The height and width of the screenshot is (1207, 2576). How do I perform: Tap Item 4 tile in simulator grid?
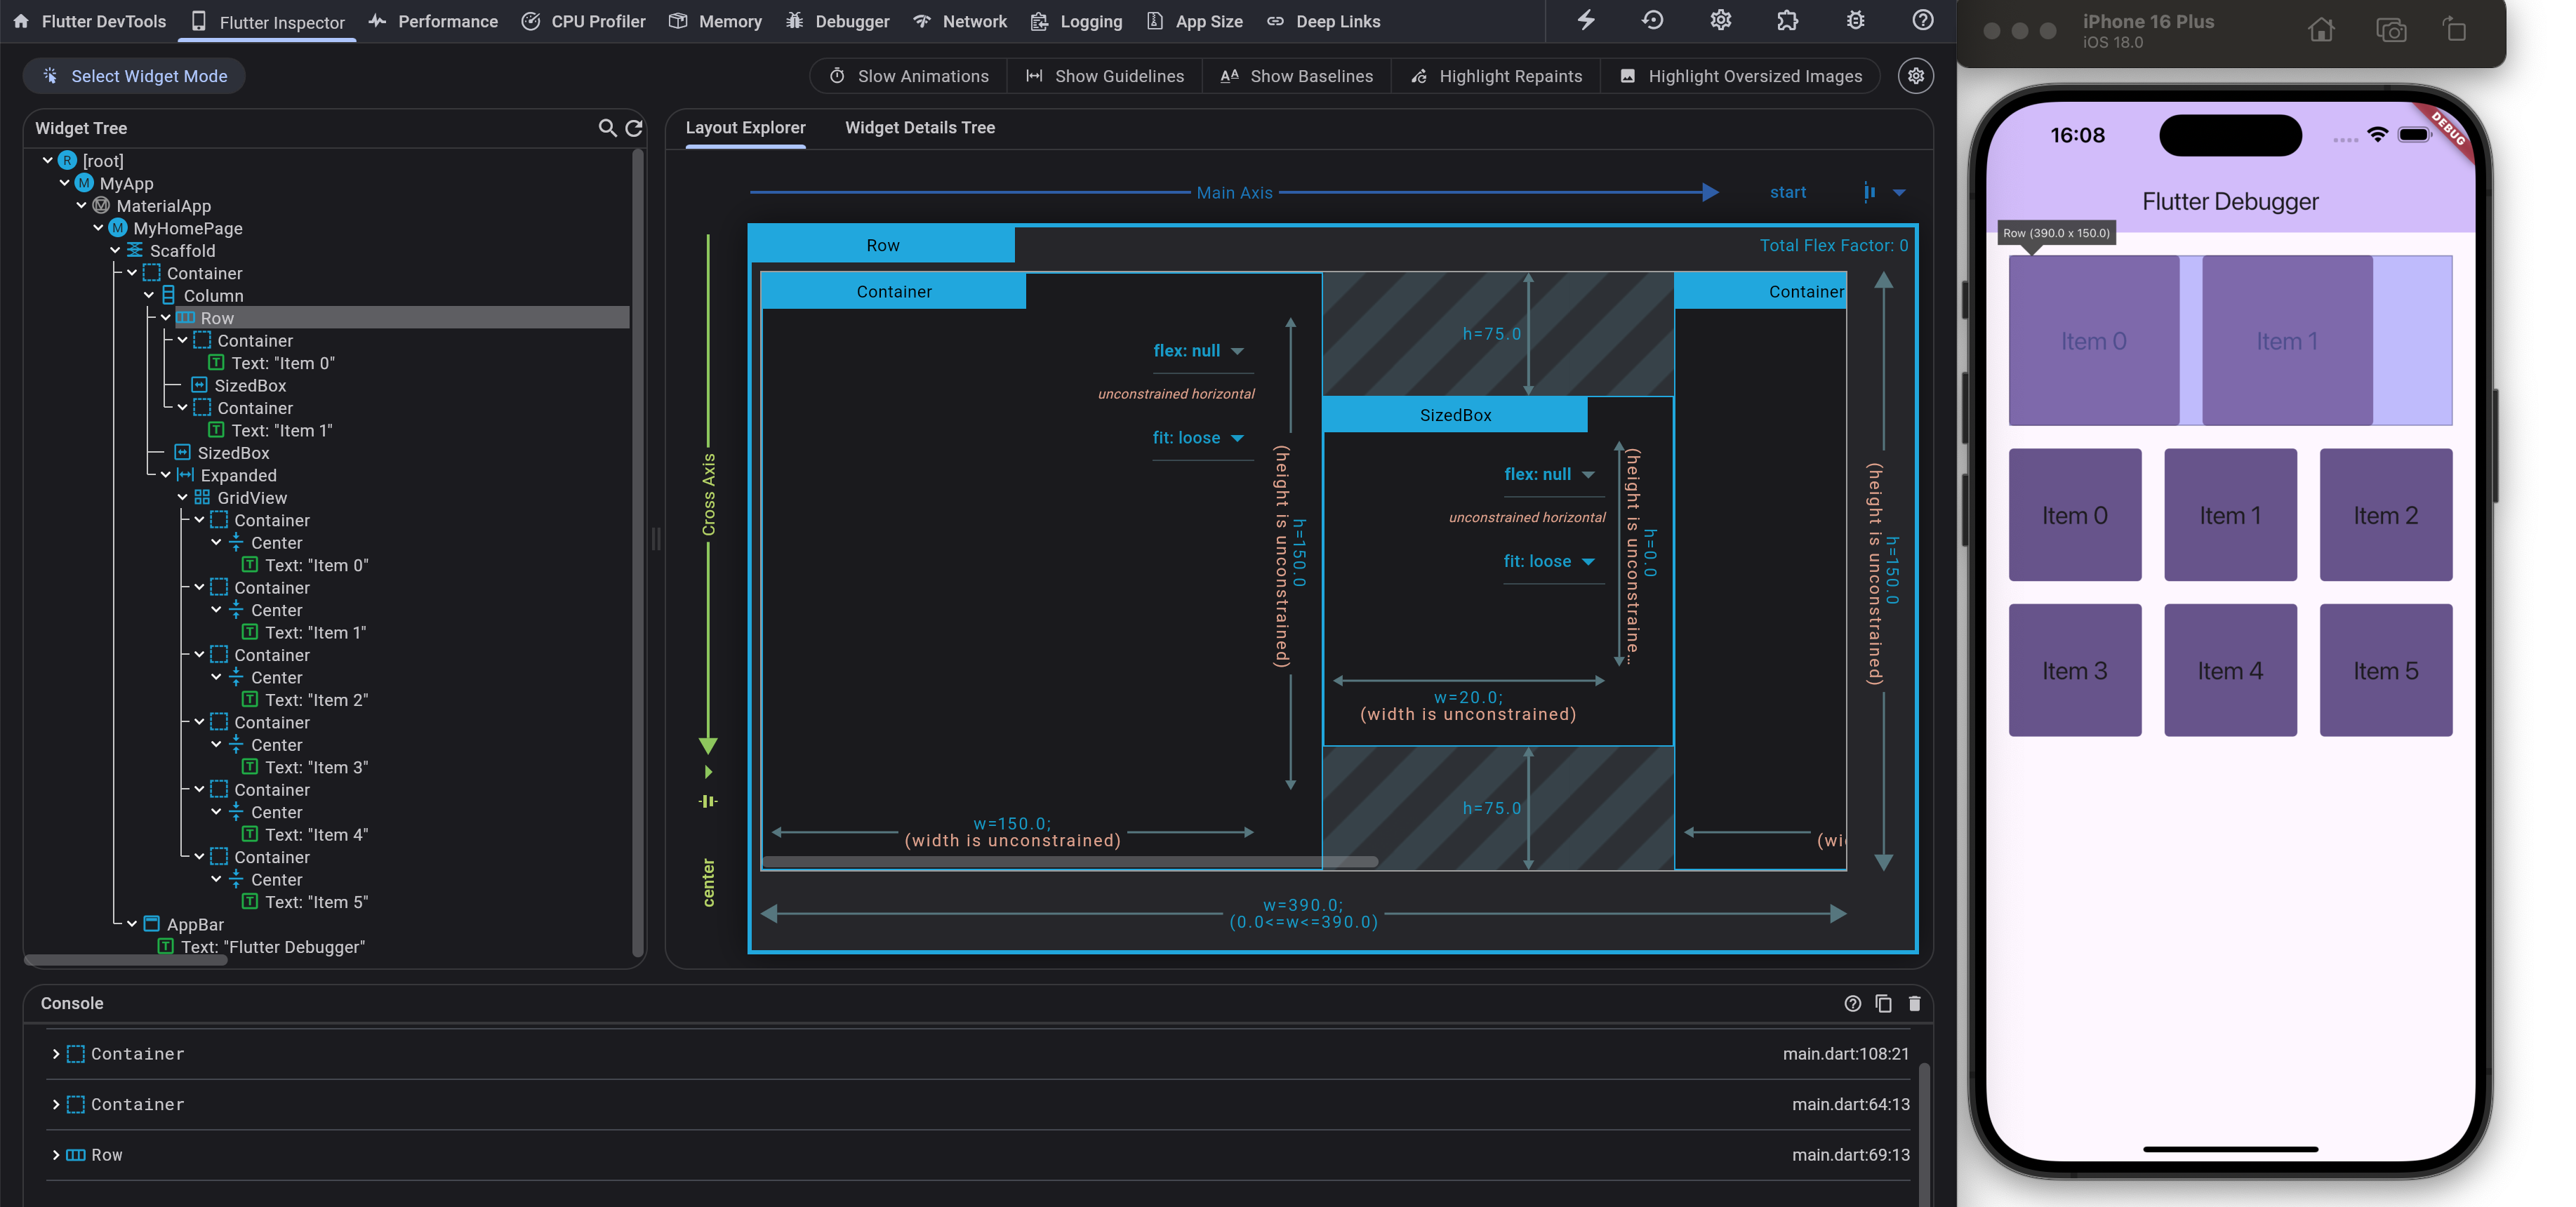tap(2230, 670)
